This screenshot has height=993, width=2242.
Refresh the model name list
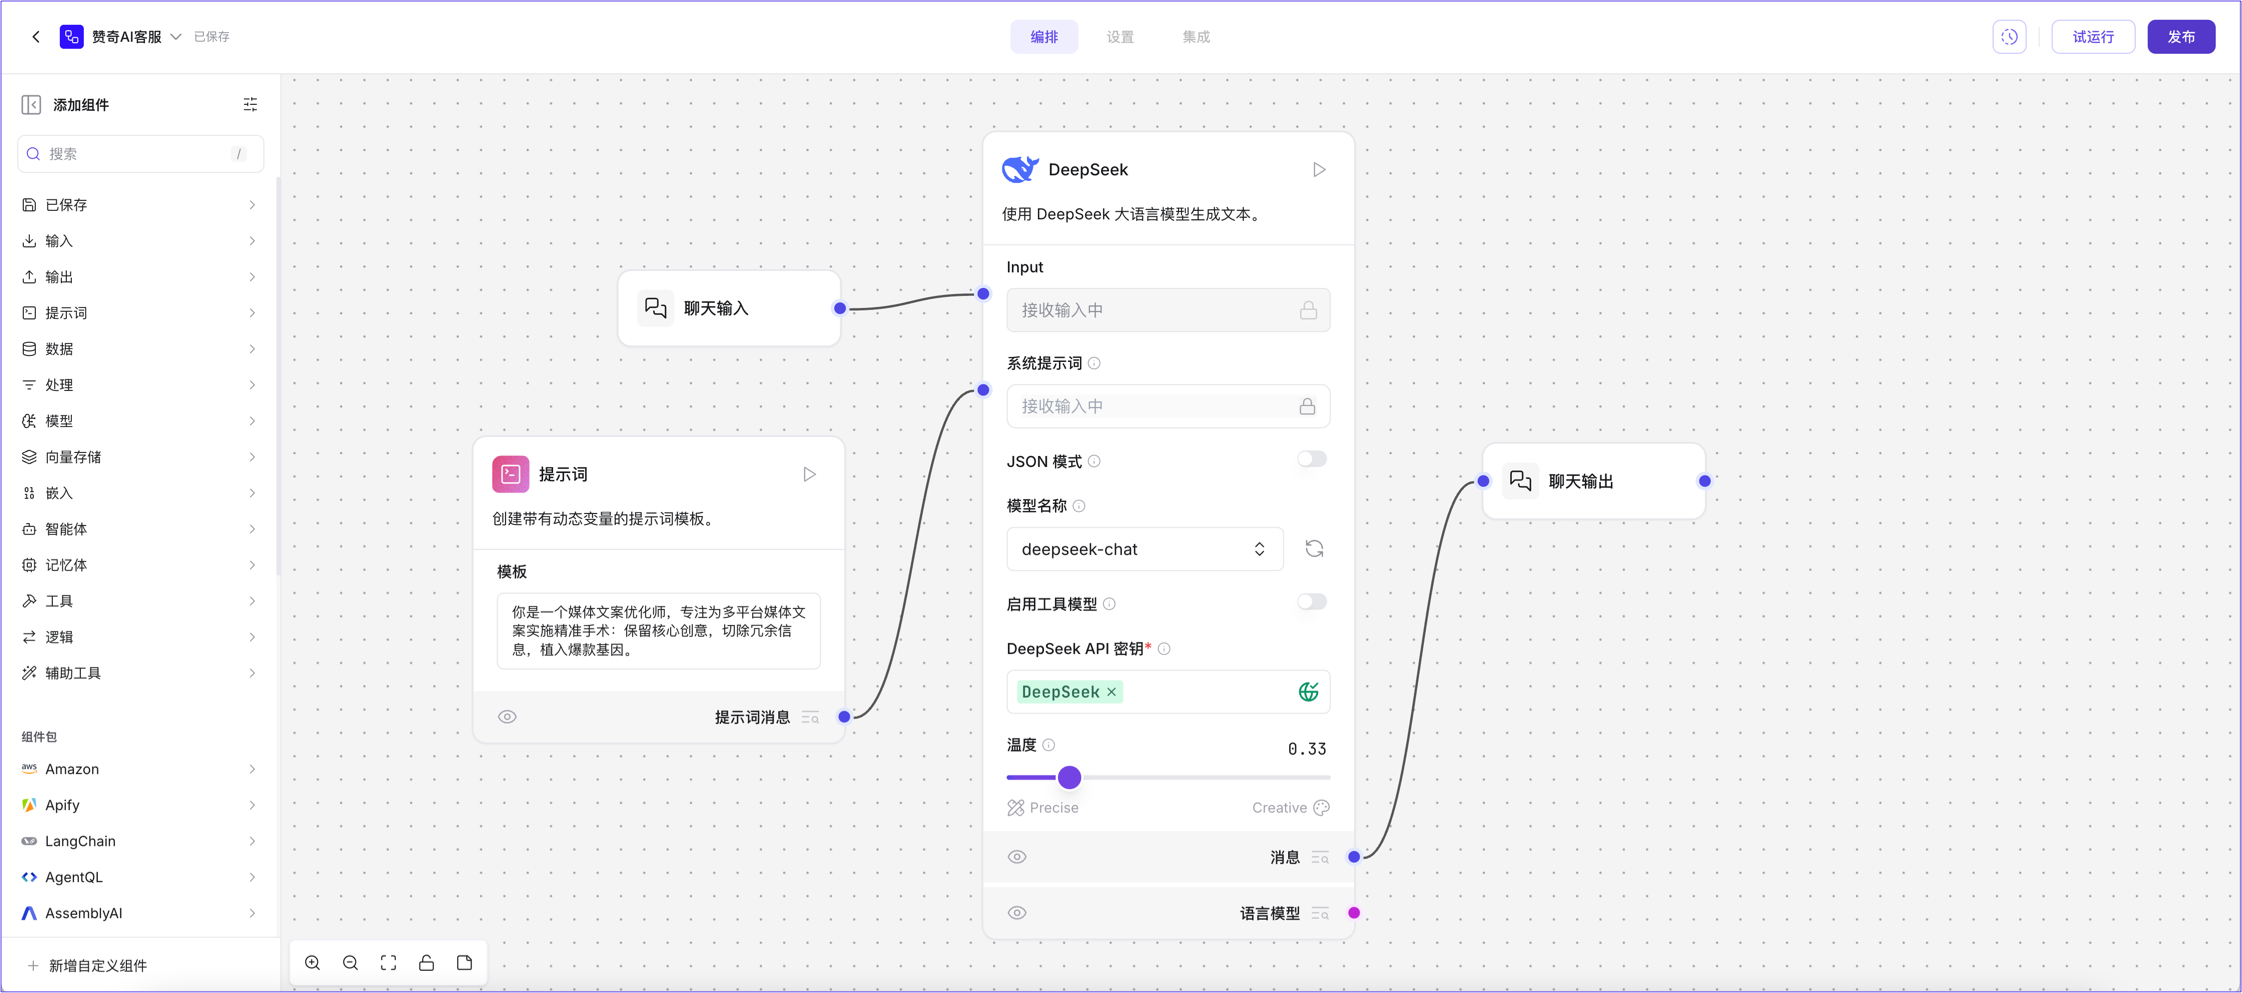[1314, 549]
